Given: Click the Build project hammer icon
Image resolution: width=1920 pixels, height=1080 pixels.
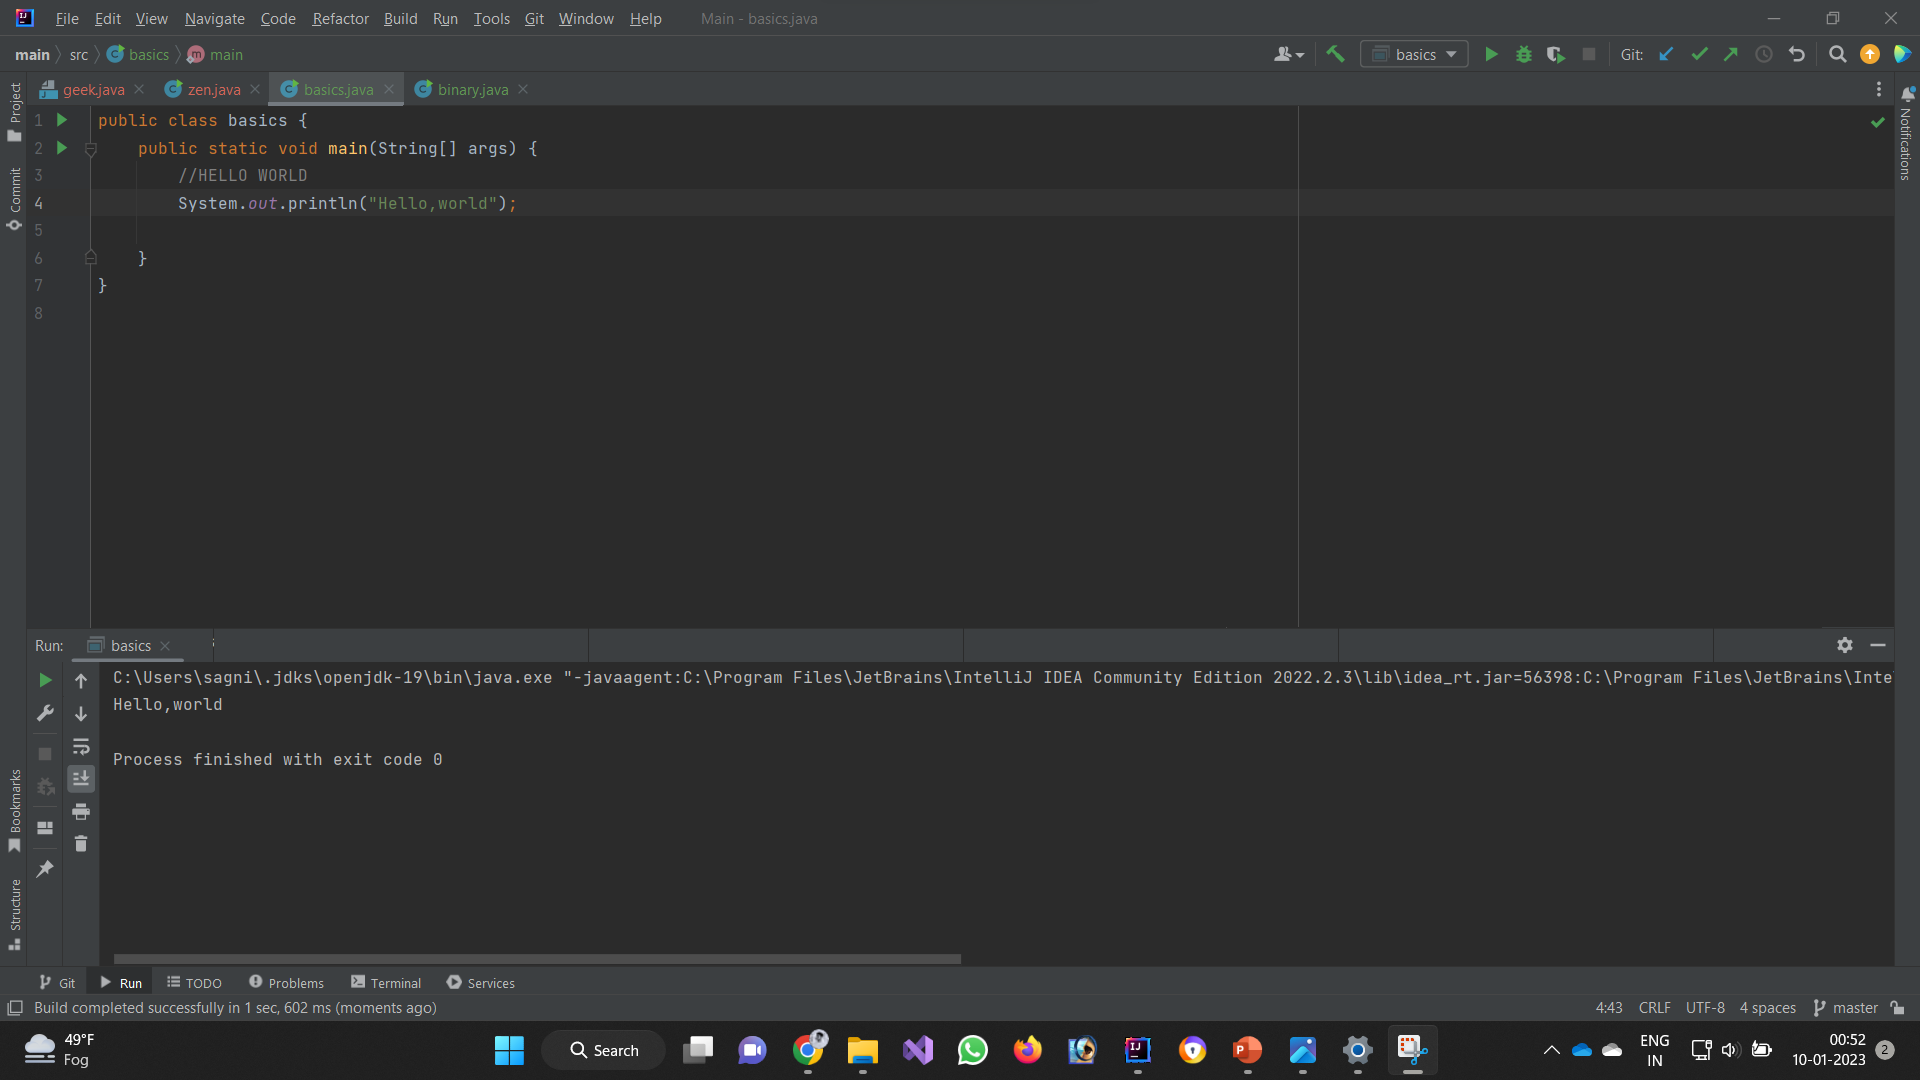Looking at the screenshot, I should [x=1335, y=54].
